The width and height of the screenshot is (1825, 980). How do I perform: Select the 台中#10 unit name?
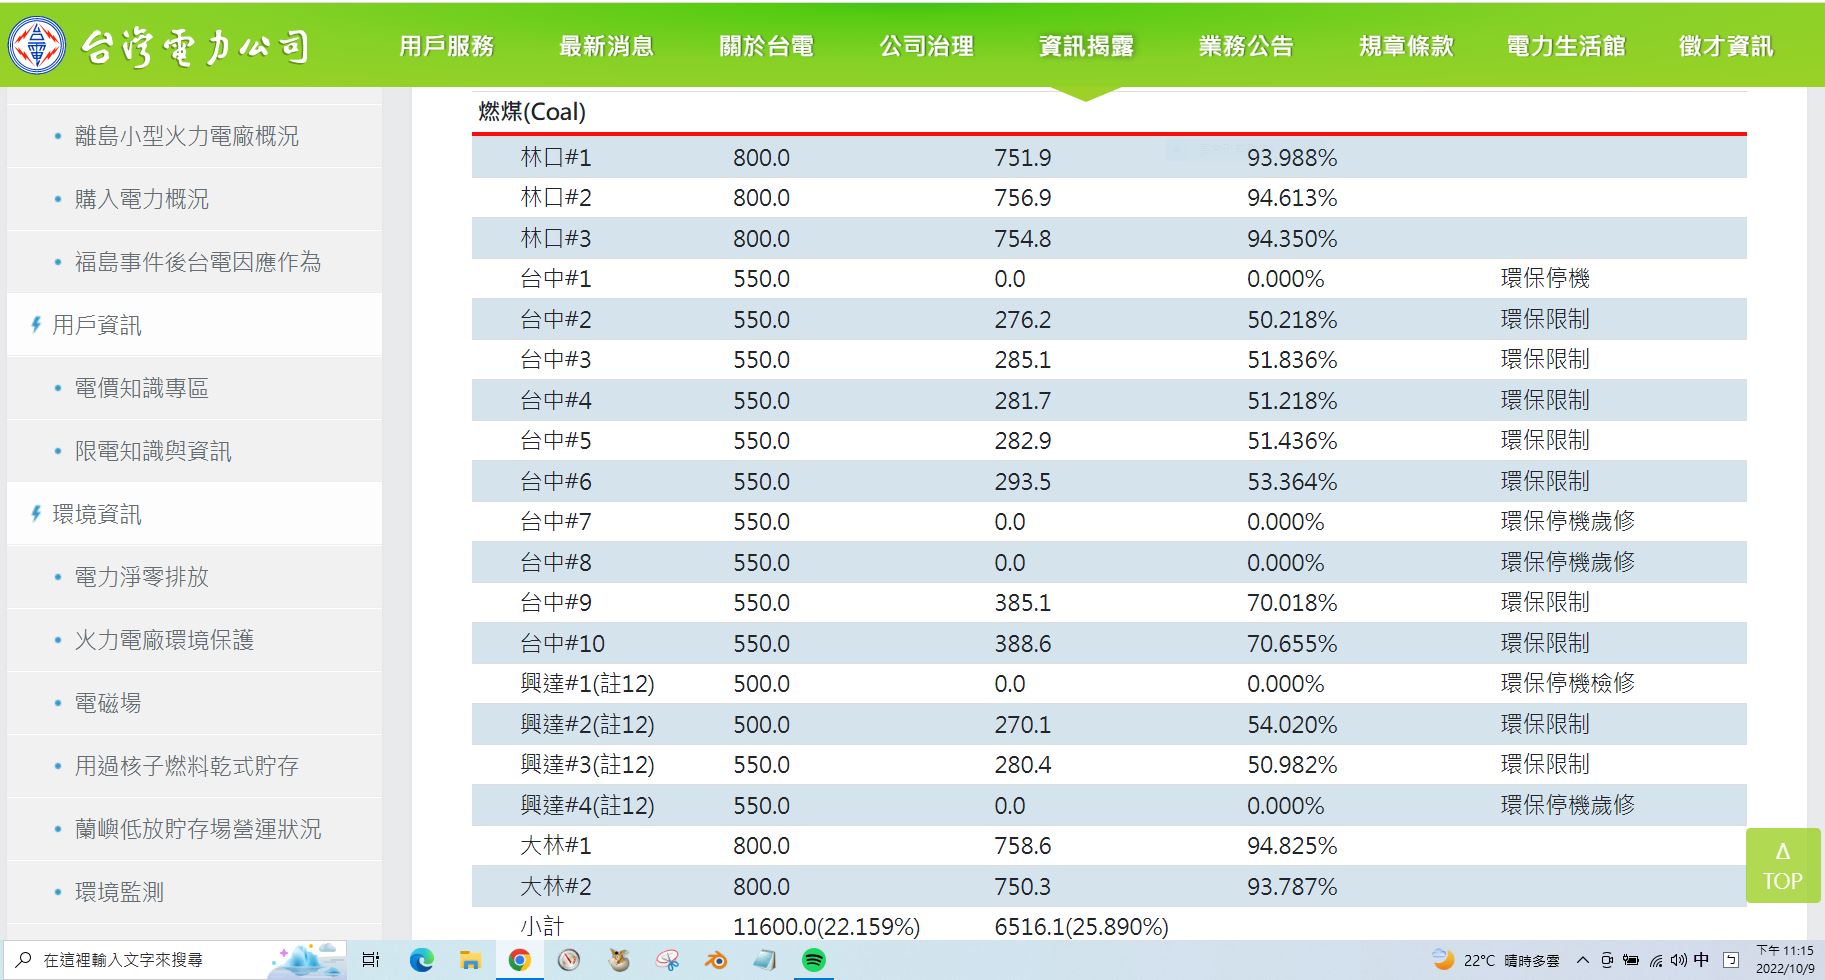click(x=562, y=644)
